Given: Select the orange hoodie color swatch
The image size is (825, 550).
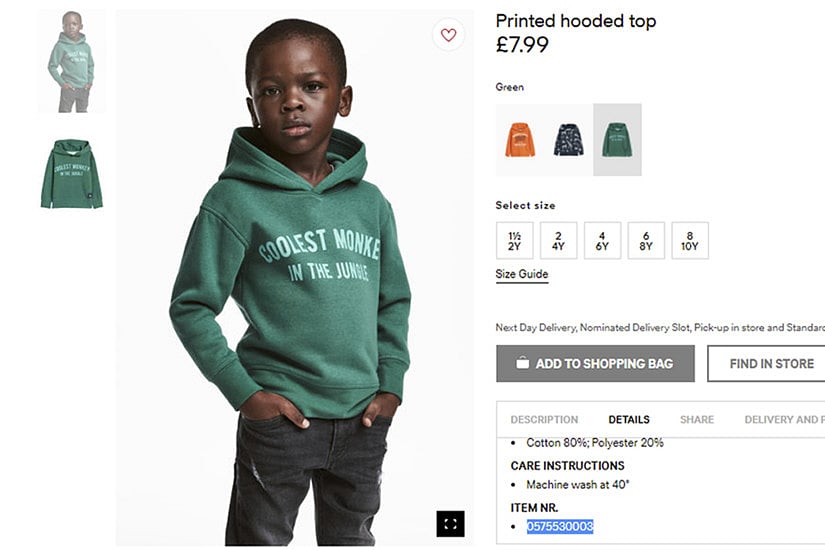Looking at the screenshot, I should [520, 140].
